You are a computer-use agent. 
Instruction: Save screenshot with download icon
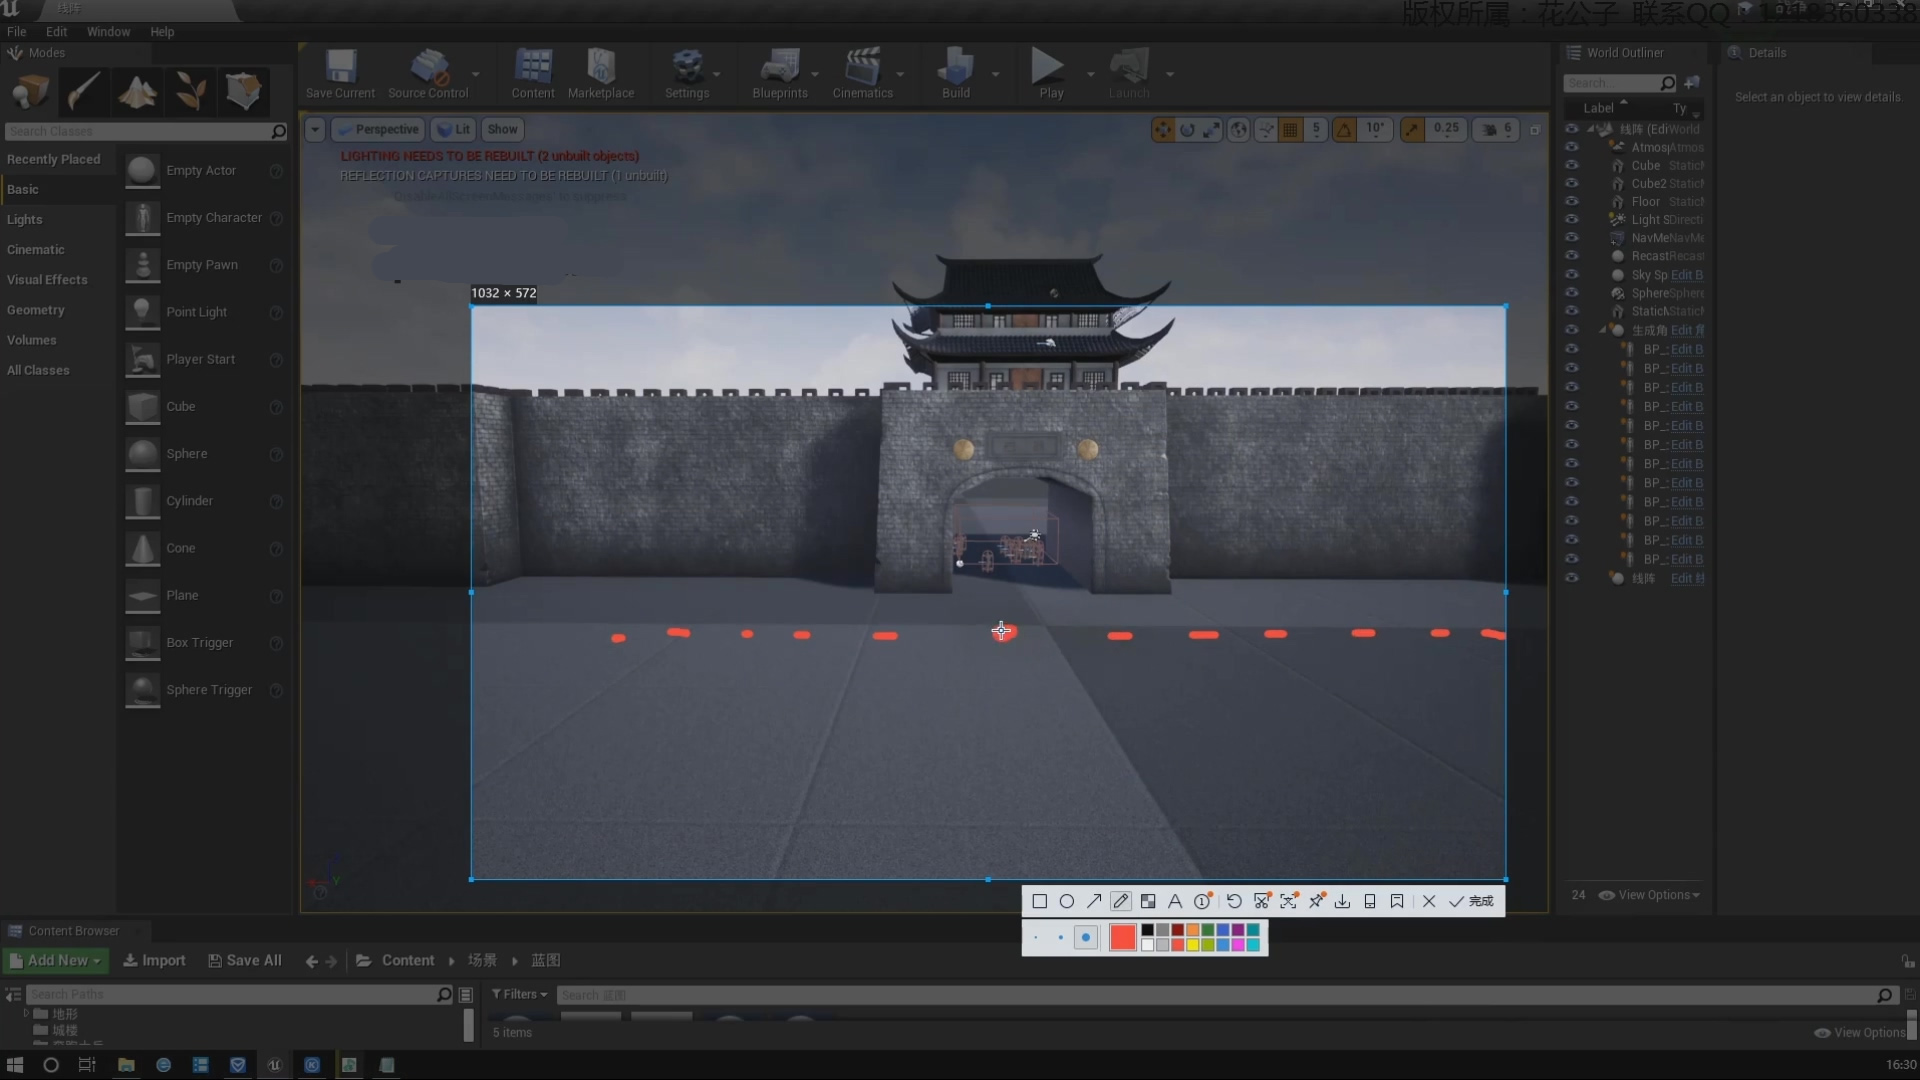[x=1342, y=902]
